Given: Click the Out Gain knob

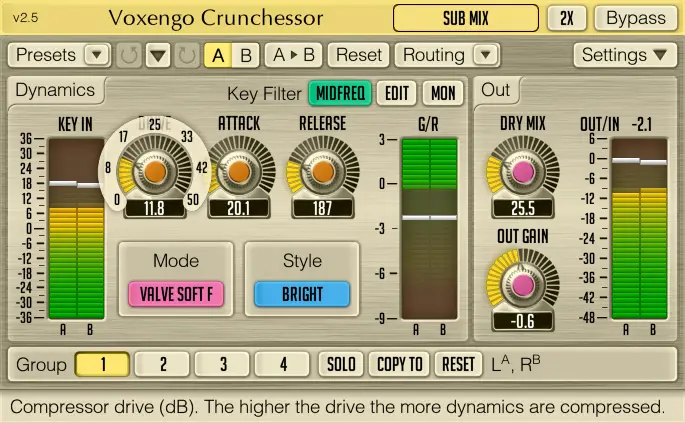Looking at the screenshot, I should pyautogui.click(x=522, y=285).
